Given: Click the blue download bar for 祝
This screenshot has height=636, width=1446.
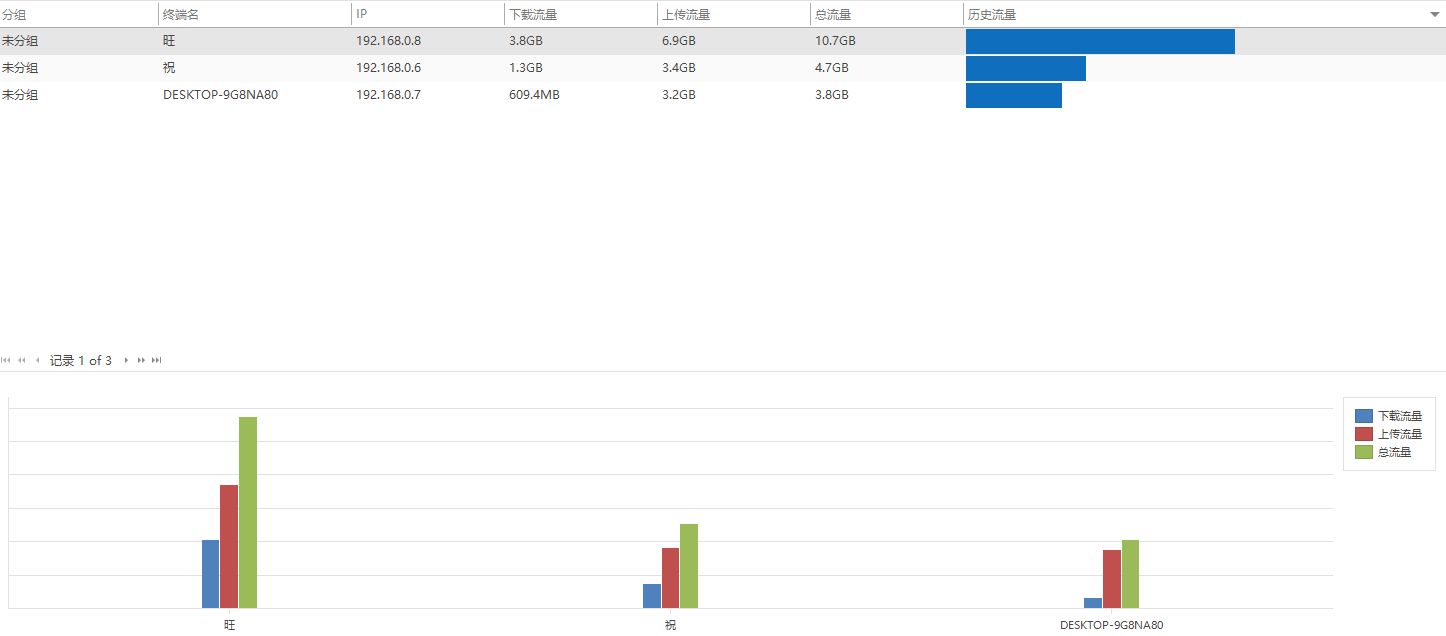Looking at the screenshot, I should 652,596.
